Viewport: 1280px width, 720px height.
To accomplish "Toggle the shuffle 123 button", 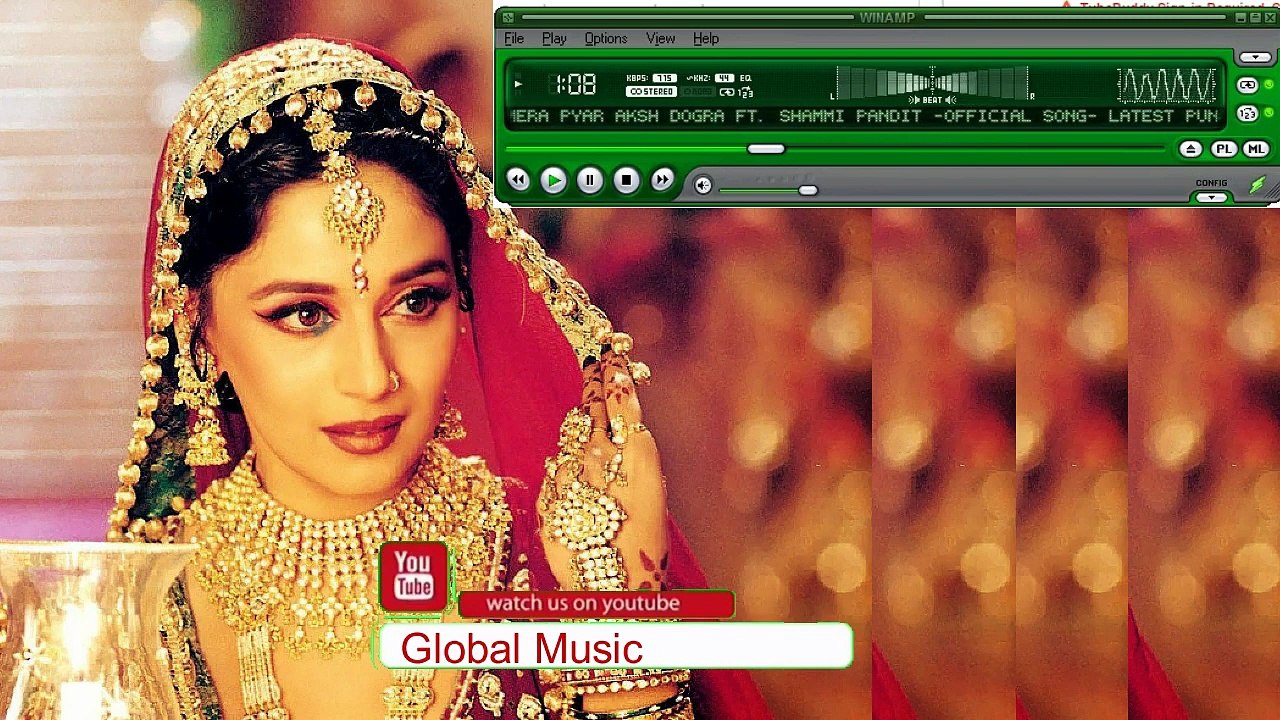I will [1247, 113].
